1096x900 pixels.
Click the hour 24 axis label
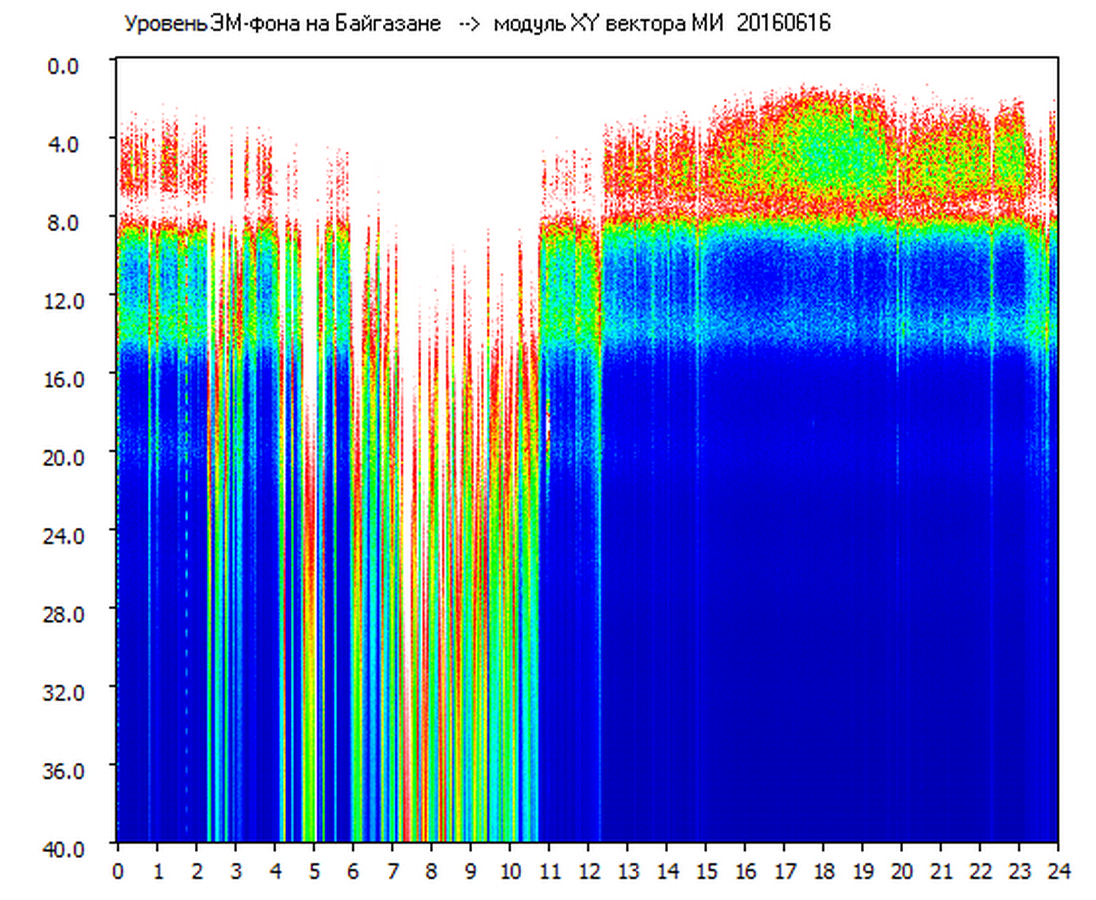(x=1058, y=871)
